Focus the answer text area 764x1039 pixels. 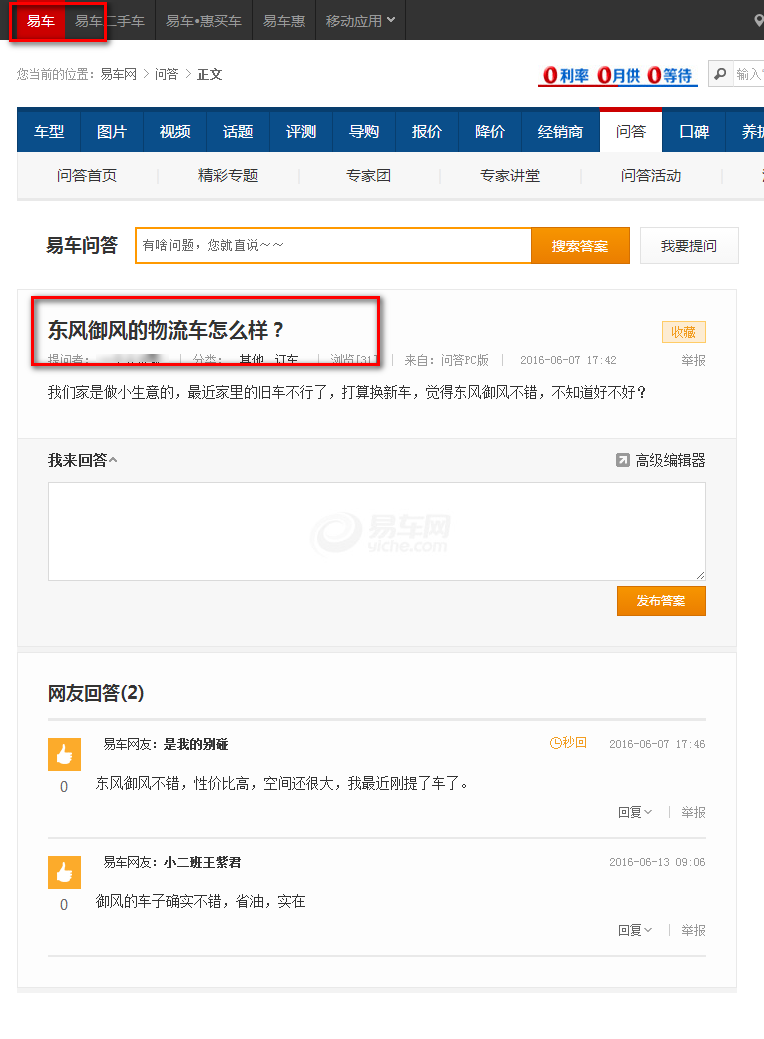pos(376,531)
